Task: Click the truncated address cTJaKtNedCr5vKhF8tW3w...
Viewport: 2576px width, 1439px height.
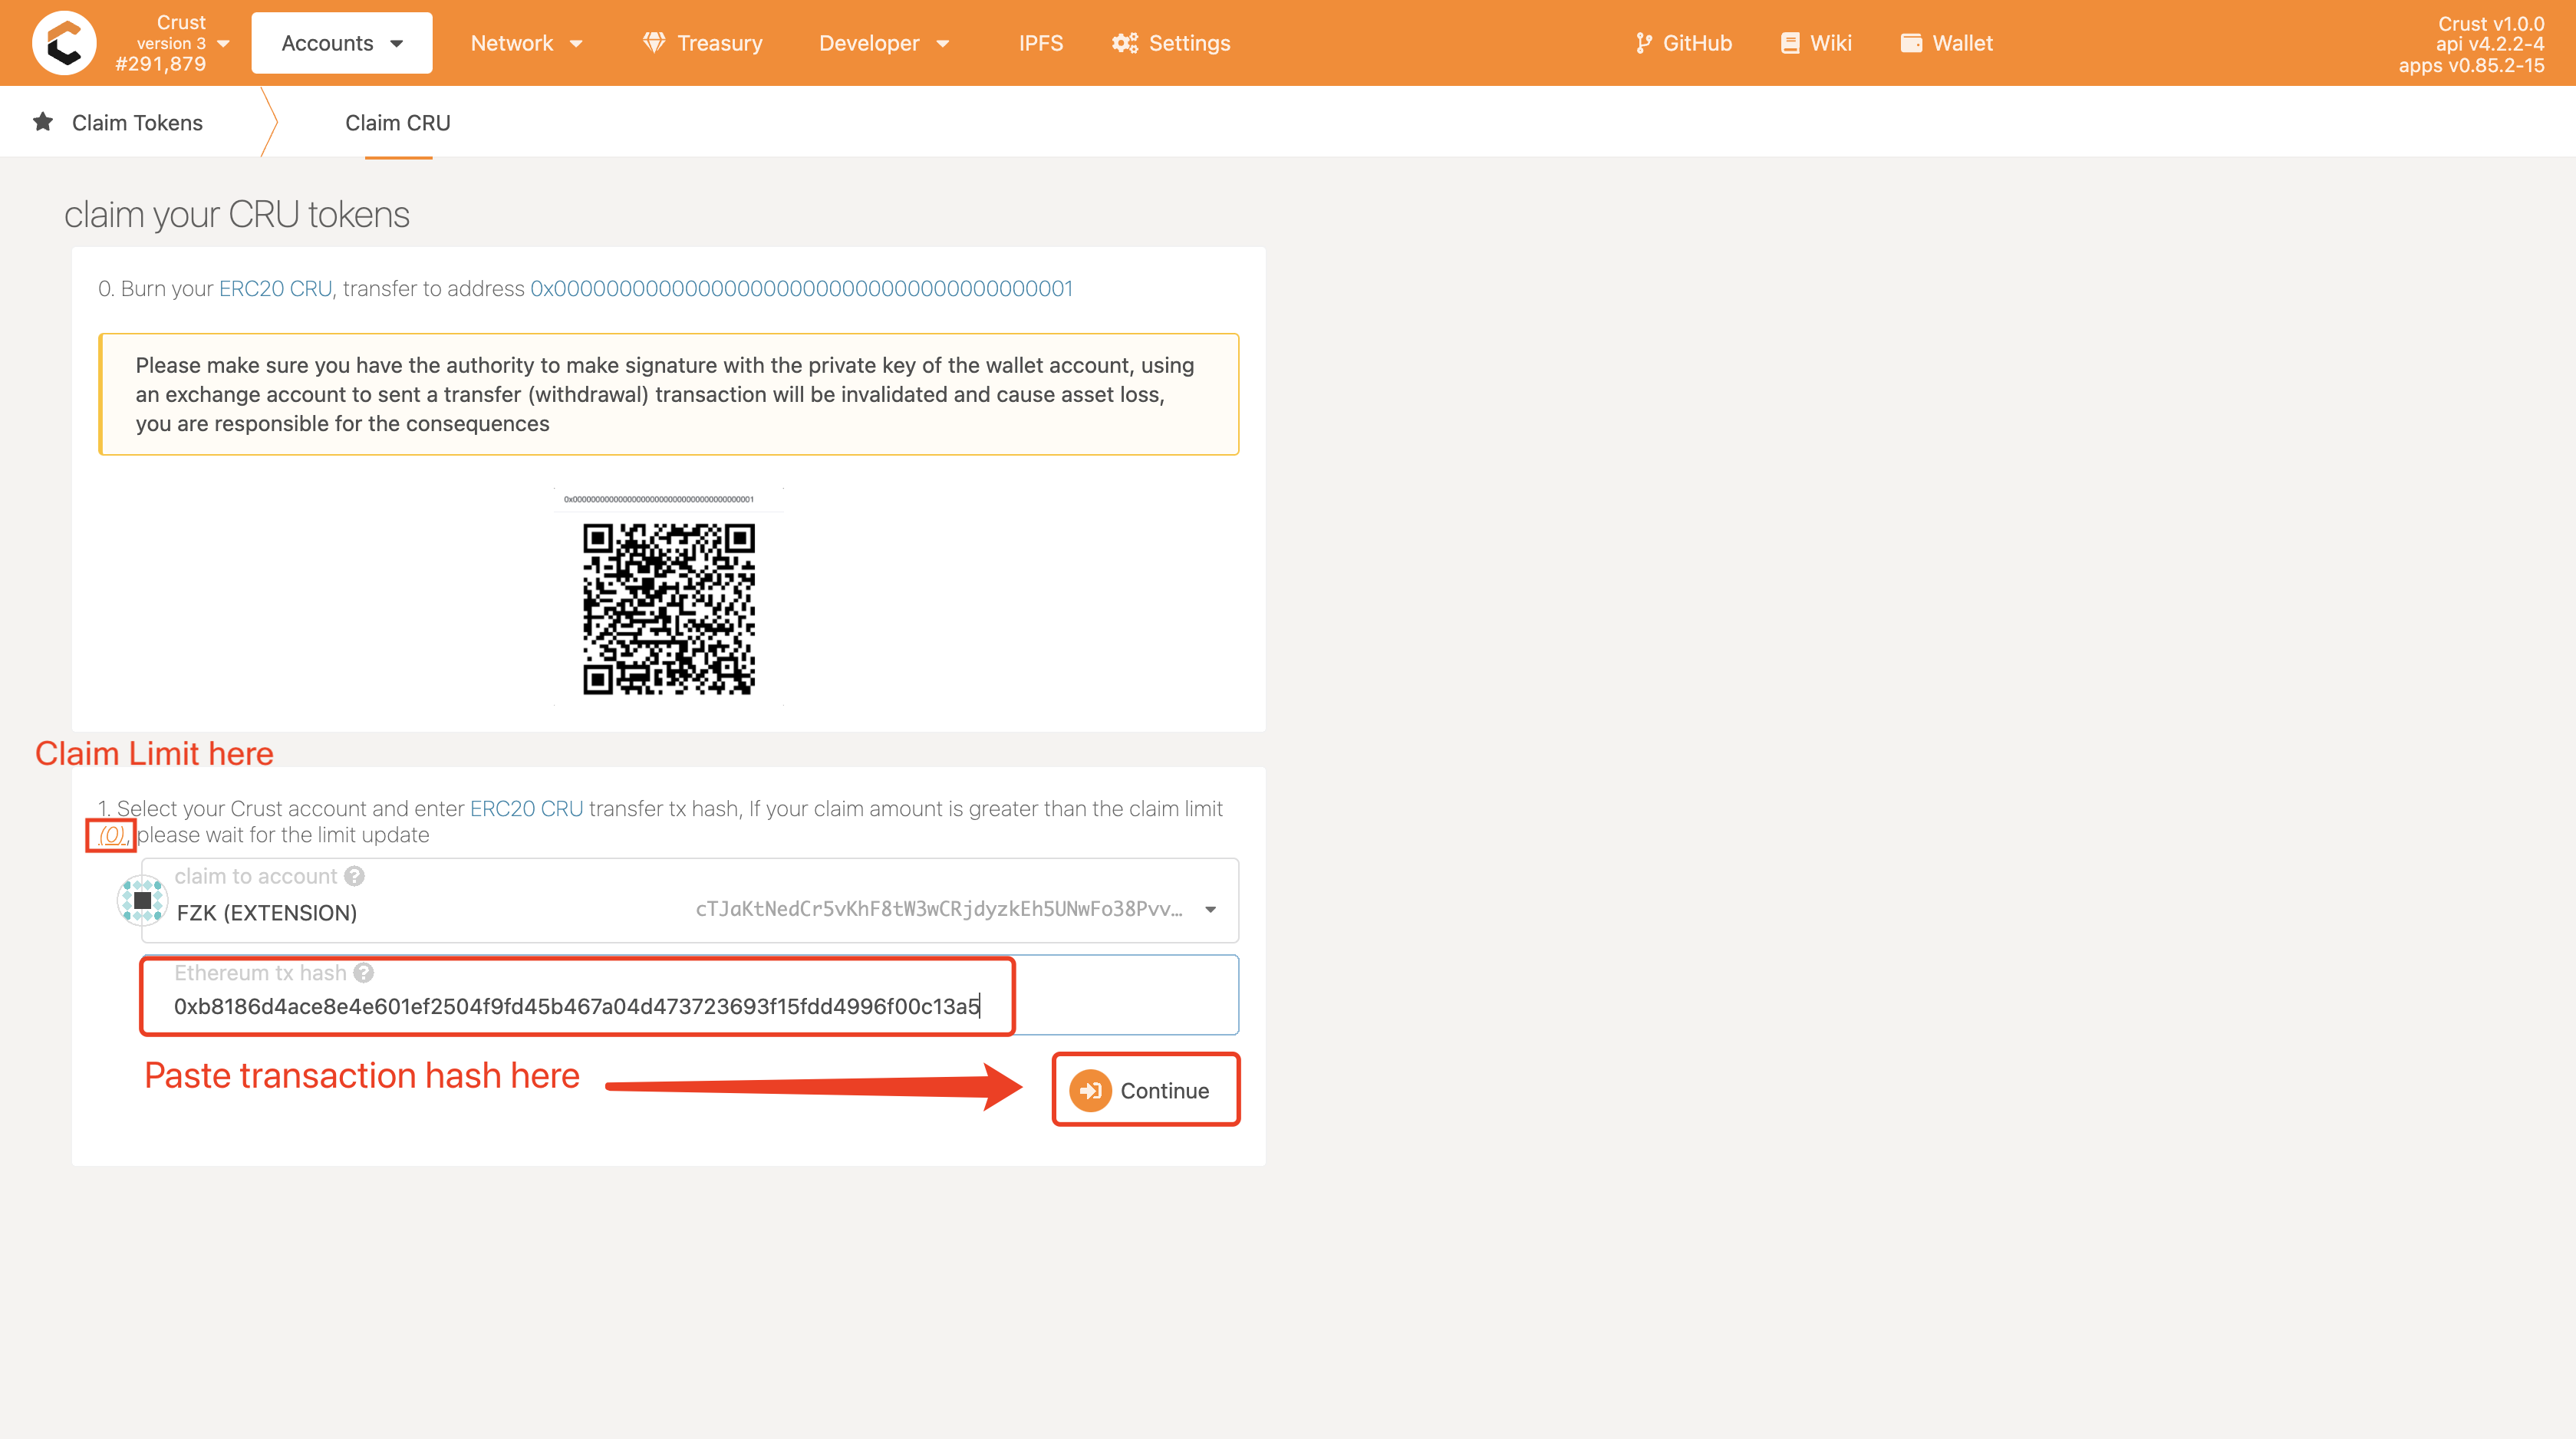Action: click(938, 909)
